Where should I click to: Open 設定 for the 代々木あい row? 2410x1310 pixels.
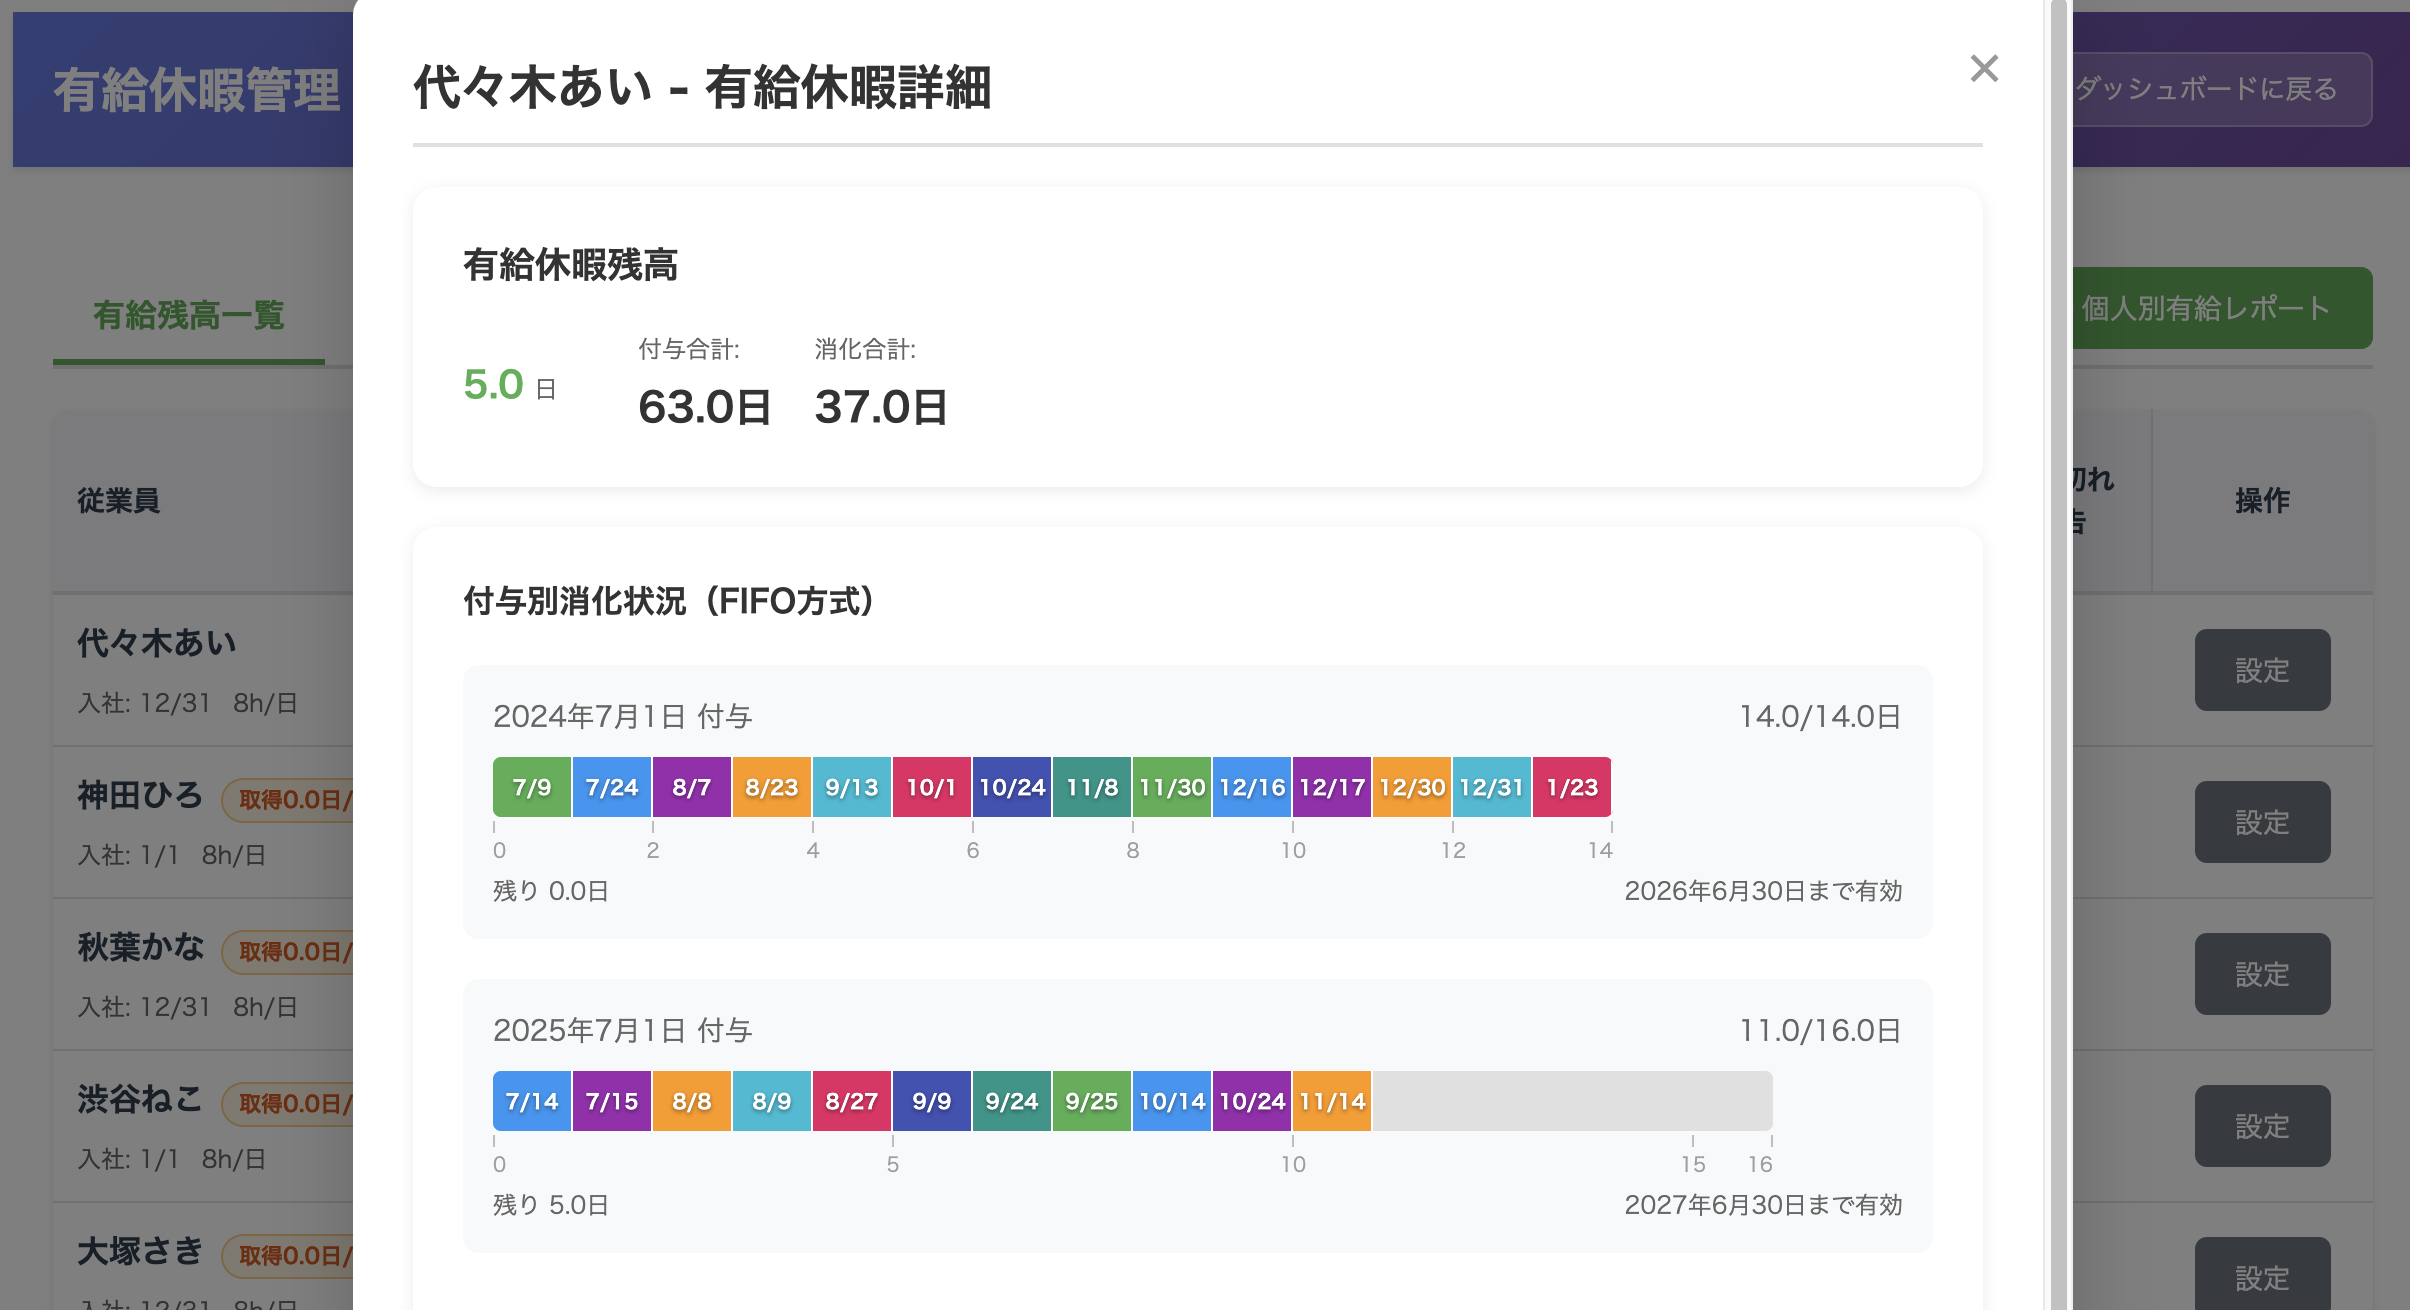2263,670
